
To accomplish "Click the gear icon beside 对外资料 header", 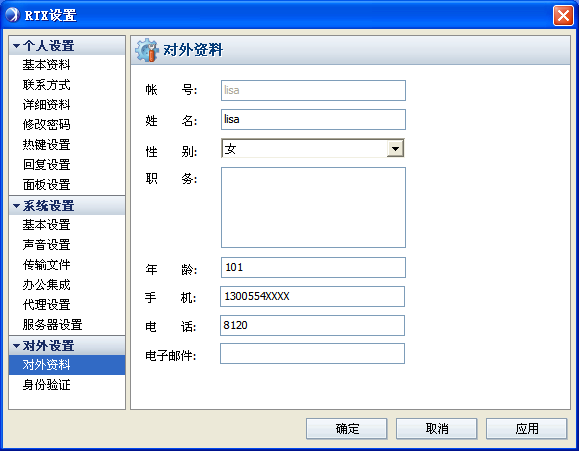I will coord(147,49).
